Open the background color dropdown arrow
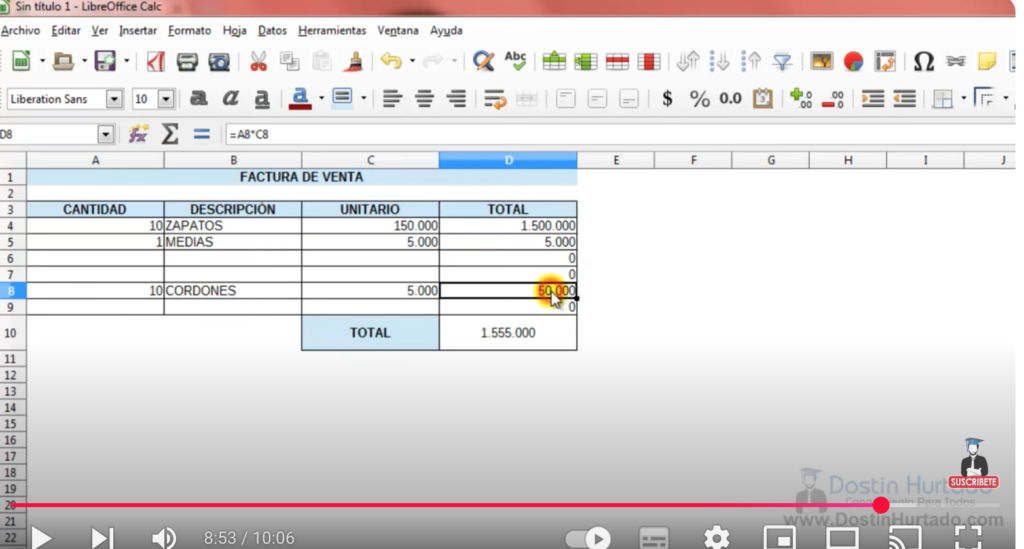Screen dimensions: 1024x549 click(363, 99)
